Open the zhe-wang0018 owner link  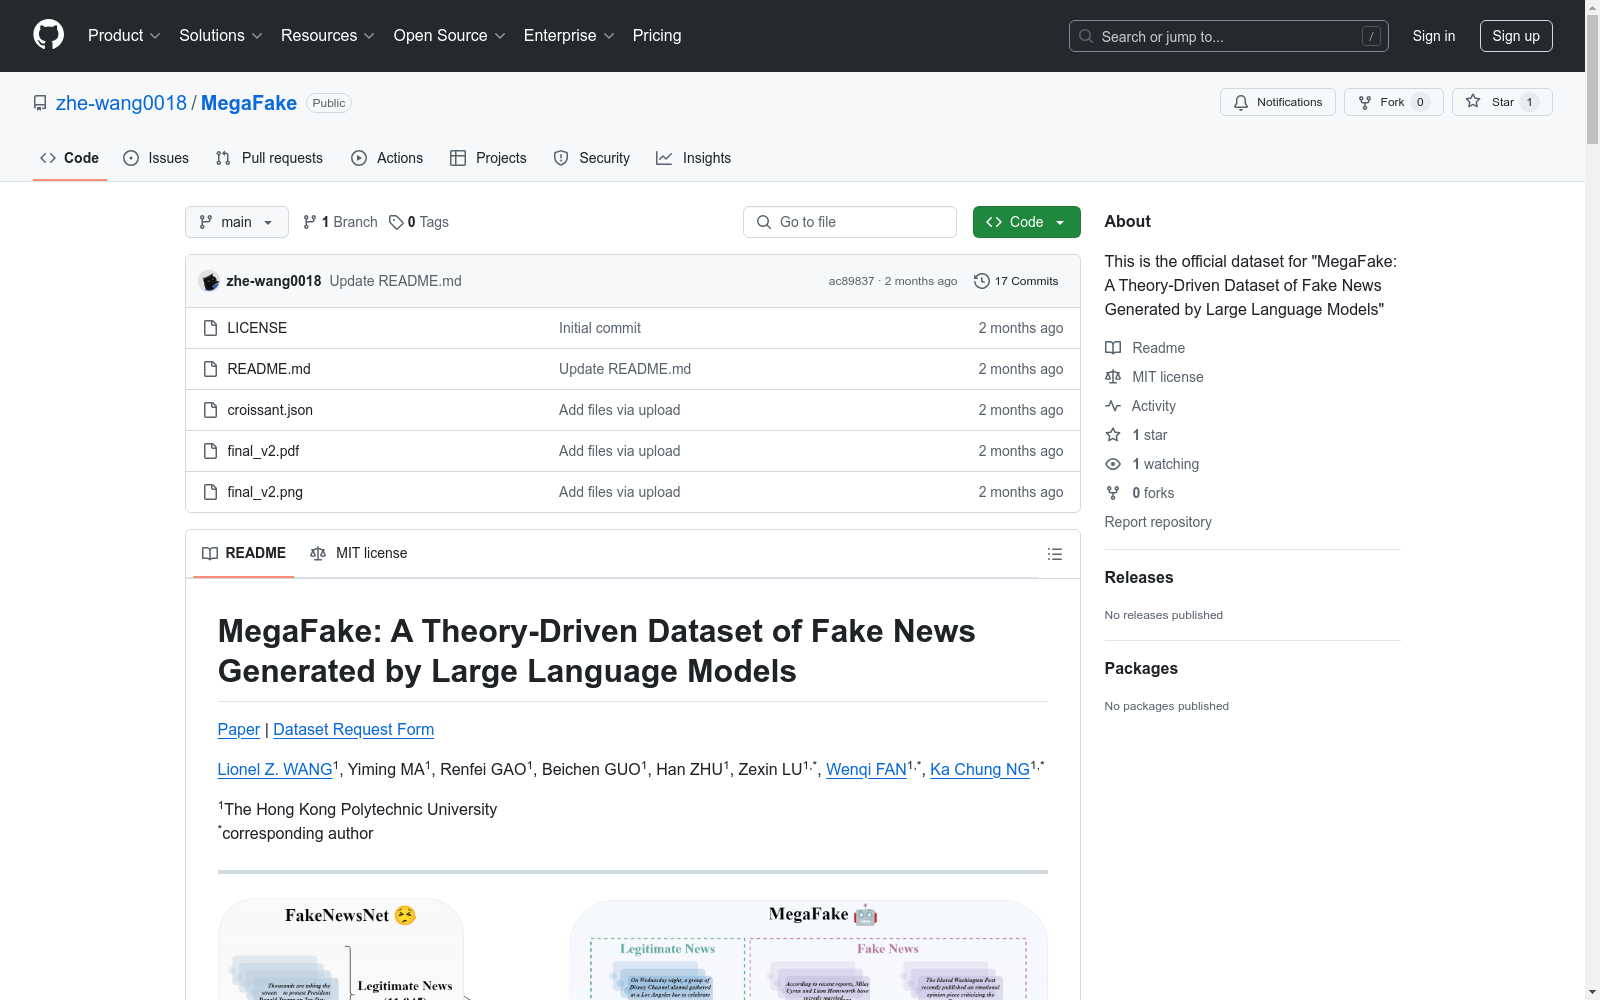(x=121, y=103)
